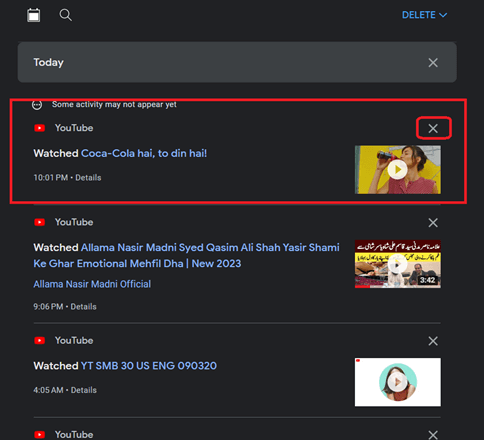The image size is (484, 440).
Task: Delete the Allama Nasir Madni activity entry
Action: pyautogui.click(x=433, y=223)
